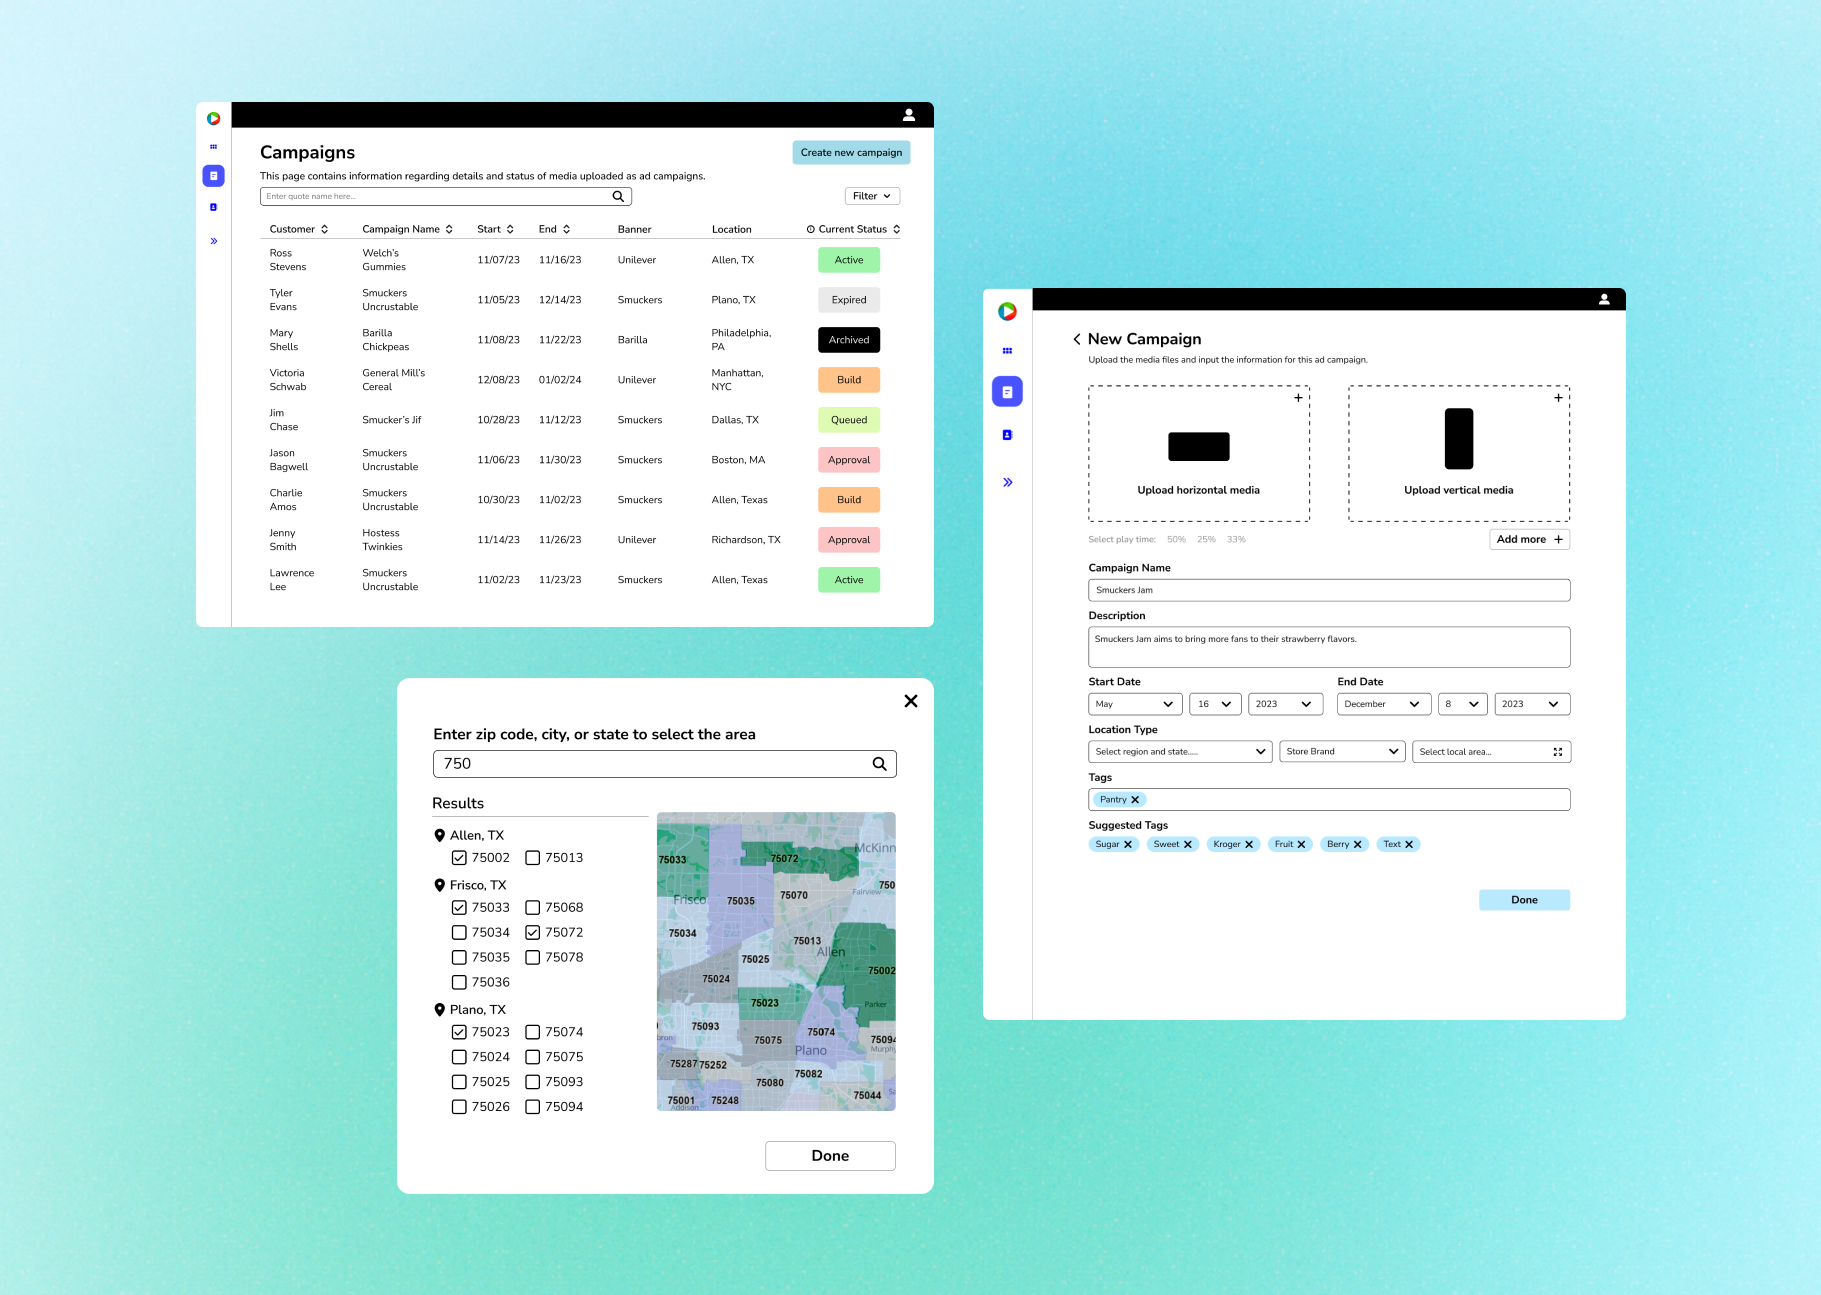Open user profile icon in New Campaign window
The height and width of the screenshot is (1295, 1821).
pyautogui.click(x=1604, y=299)
